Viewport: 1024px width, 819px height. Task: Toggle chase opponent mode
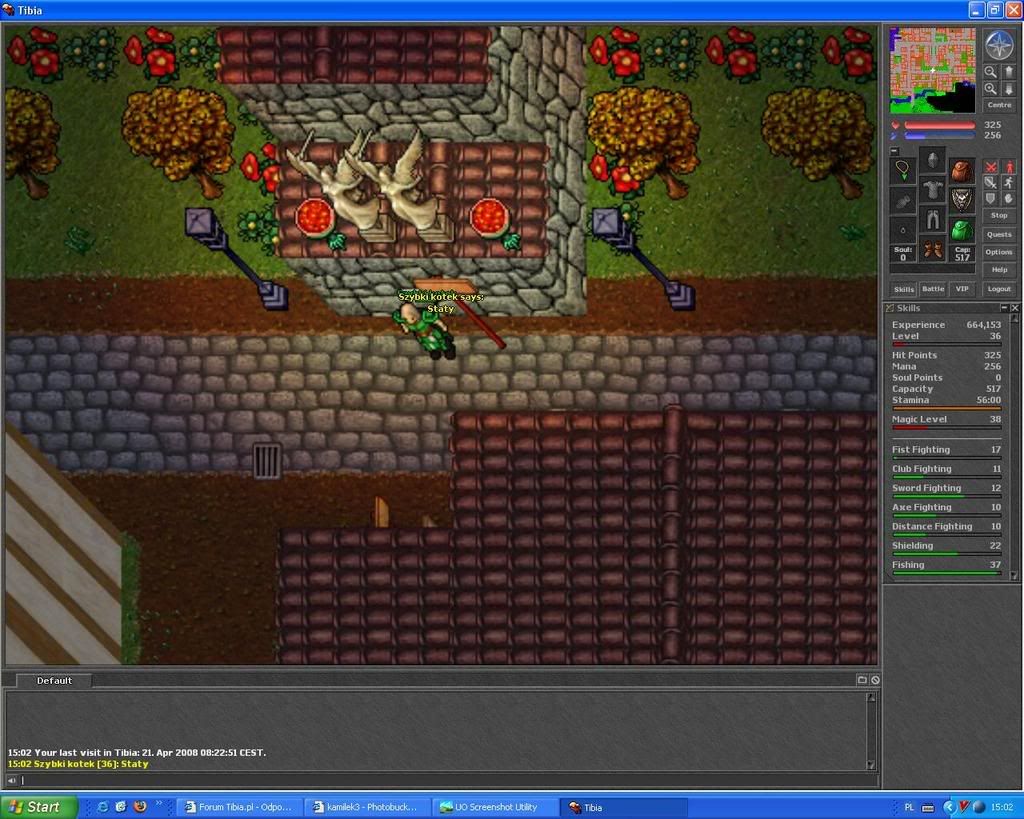click(x=1008, y=183)
